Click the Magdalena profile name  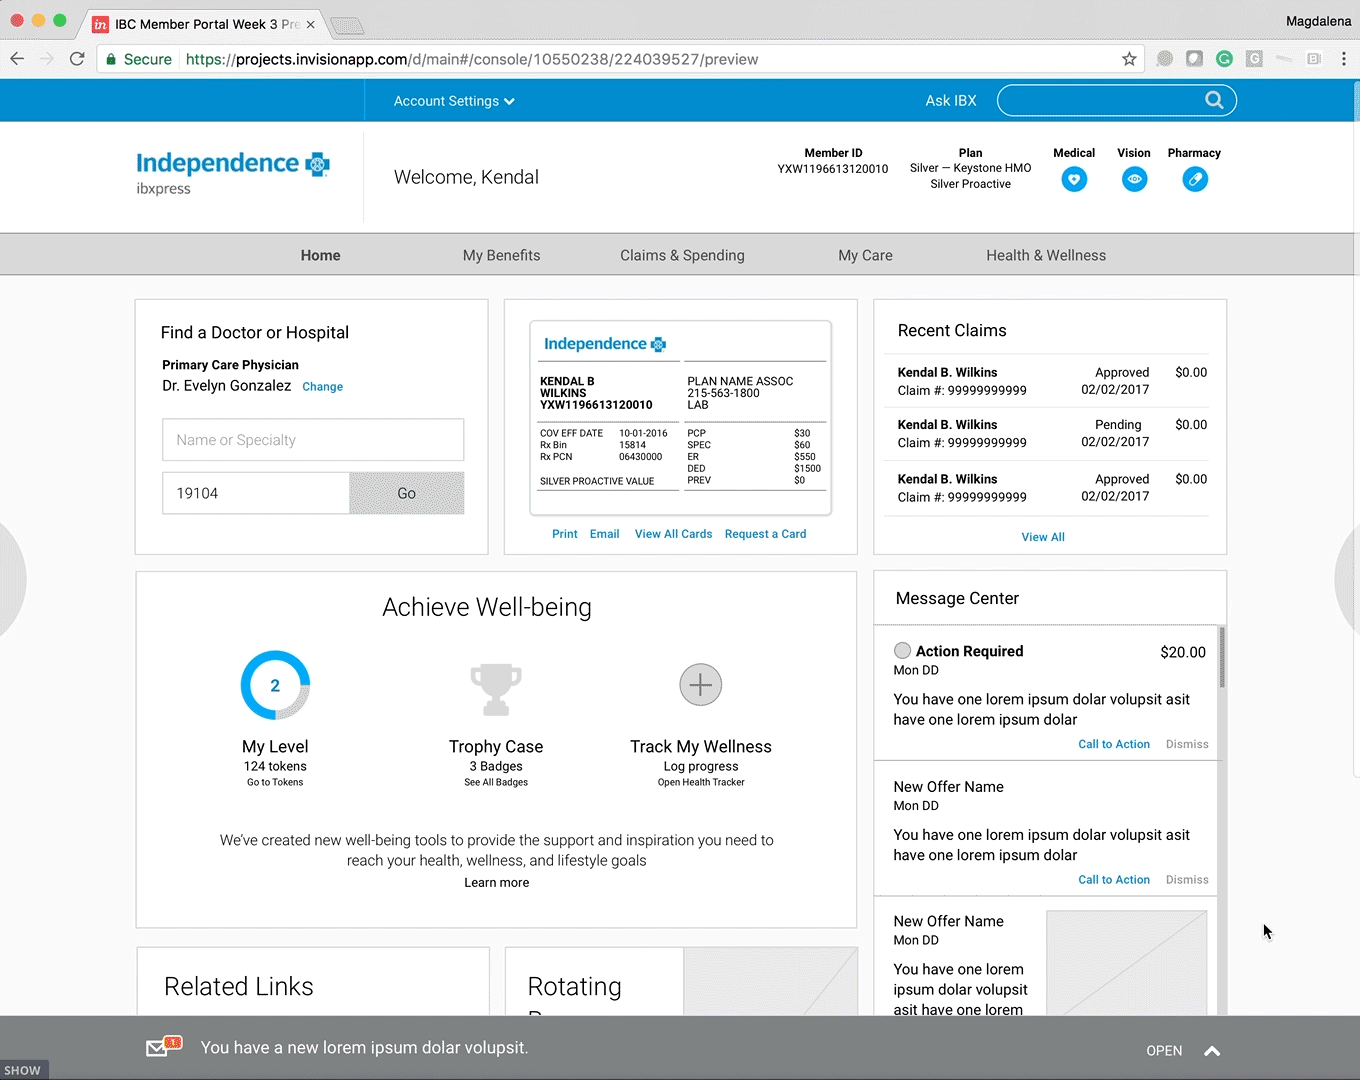tap(1318, 21)
